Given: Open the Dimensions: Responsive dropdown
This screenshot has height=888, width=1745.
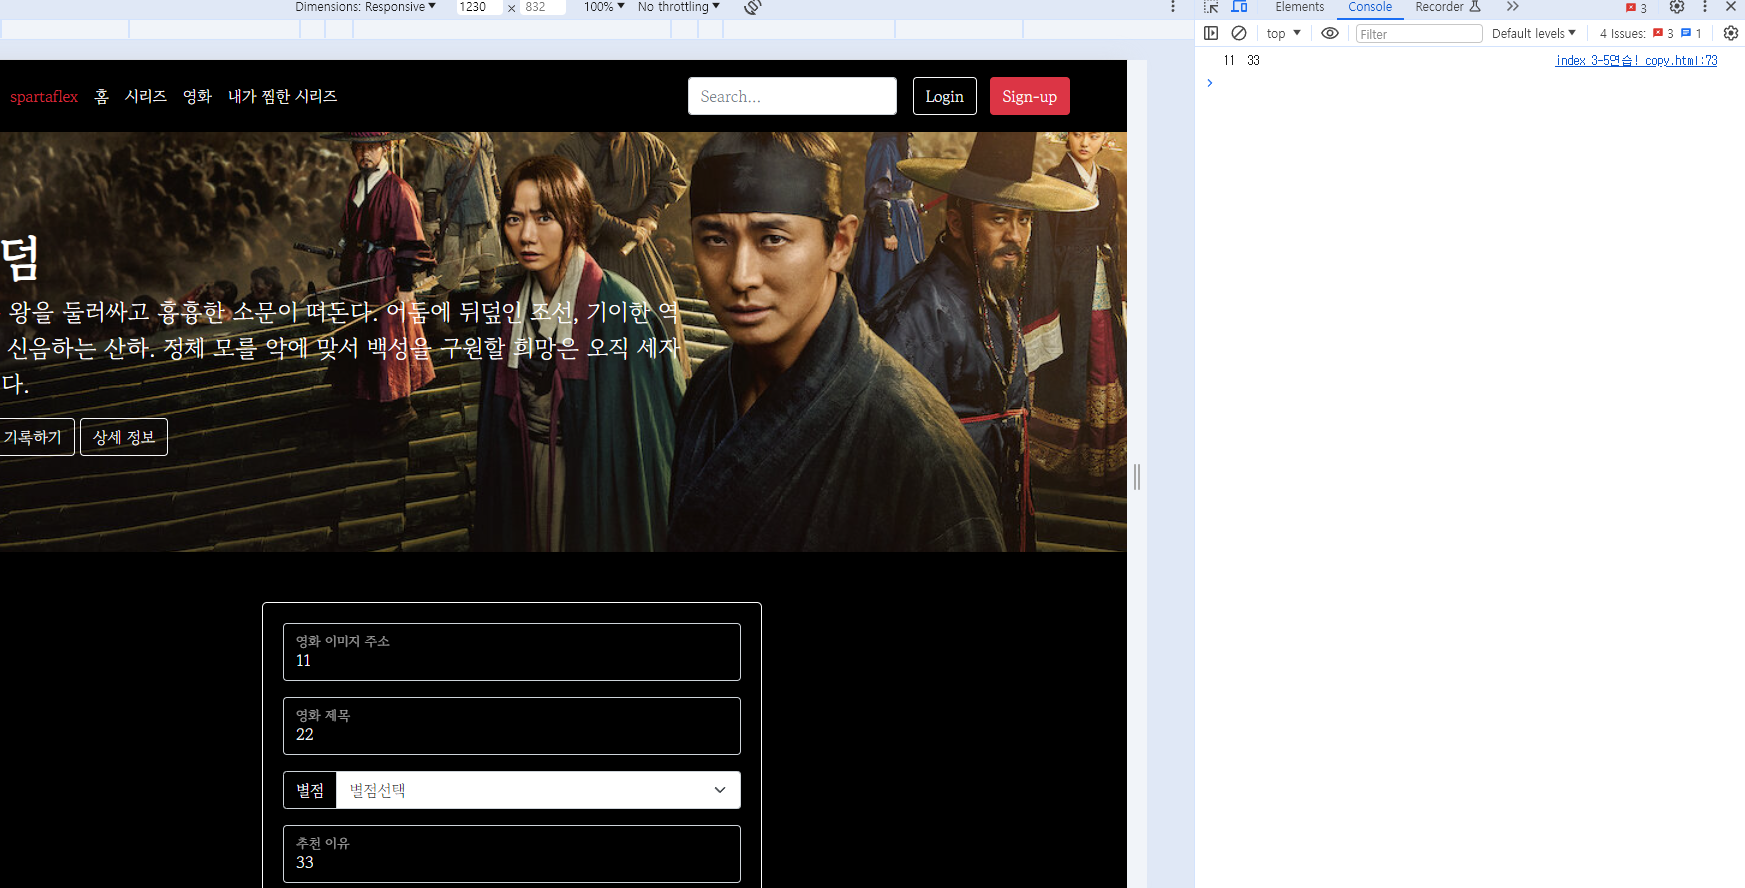Looking at the screenshot, I should pos(365,7).
